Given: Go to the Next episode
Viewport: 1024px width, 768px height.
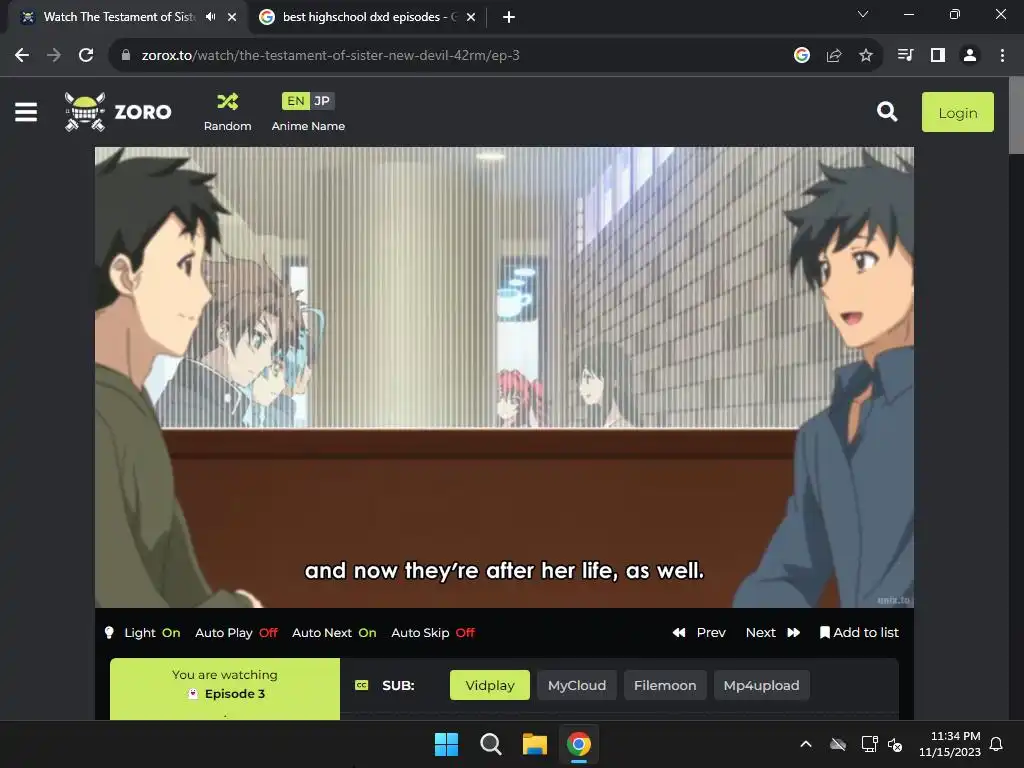Looking at the screenshot, I should click(773, 633).
